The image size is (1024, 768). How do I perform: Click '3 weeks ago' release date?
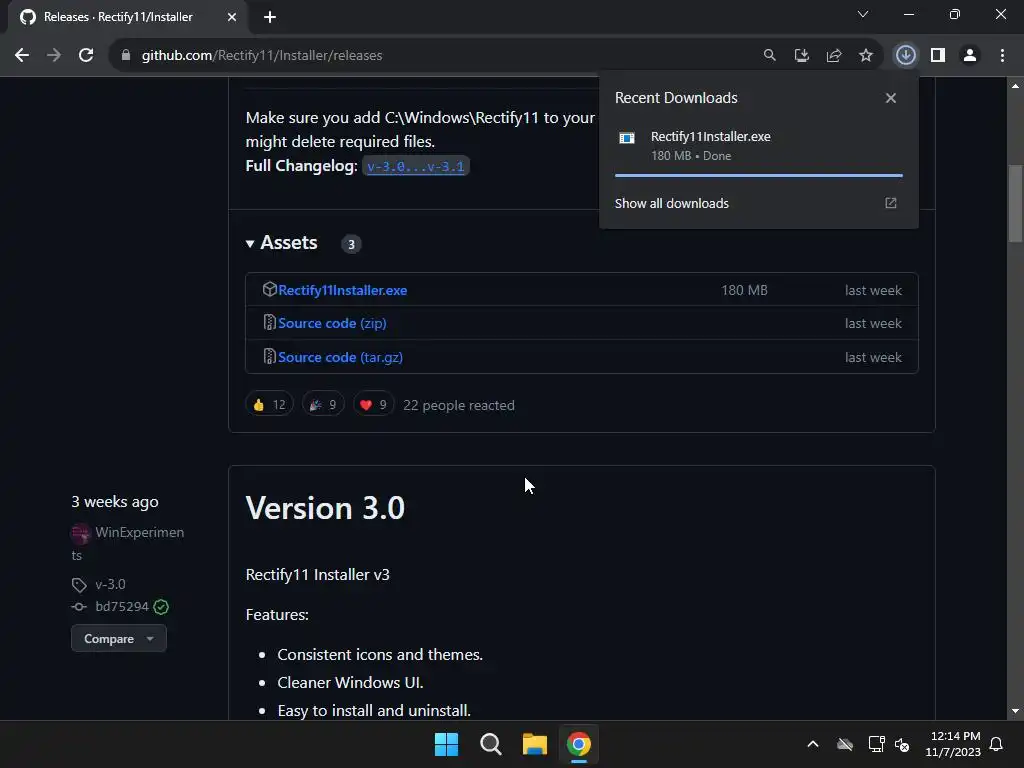coord(115,502)
